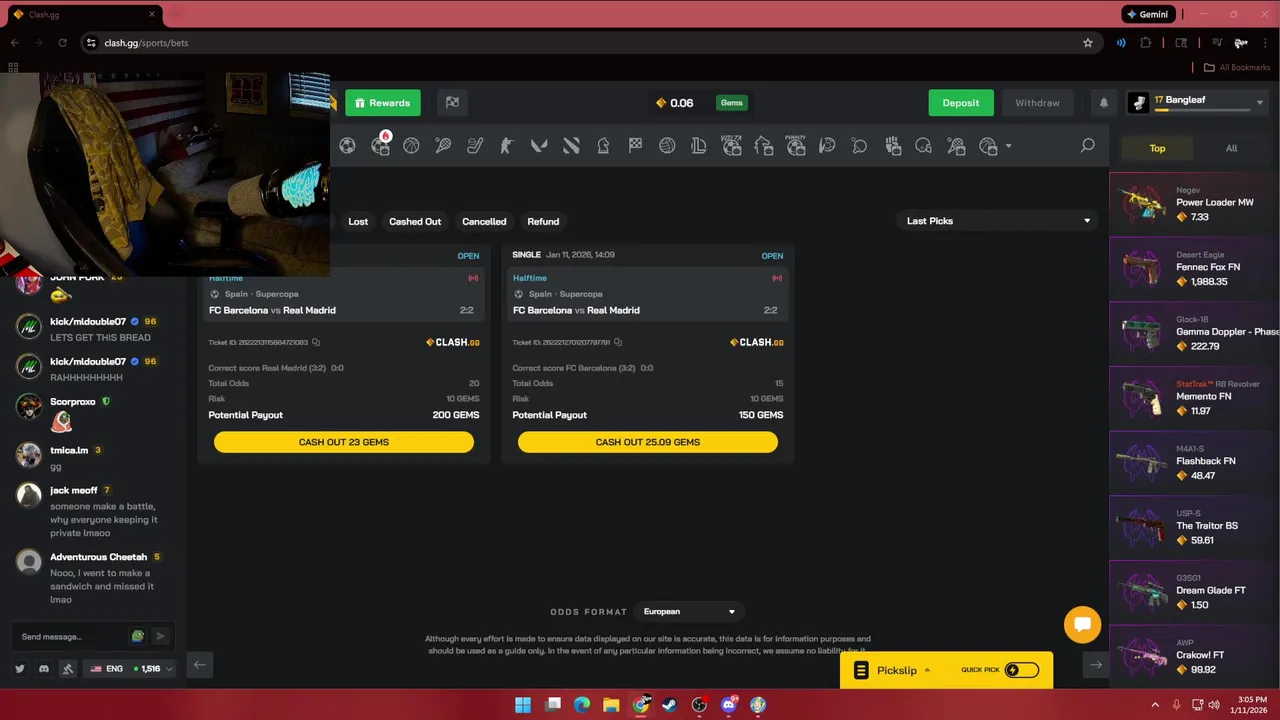Viewport: 1280px width, 720px height.
Task: Open the Fennec Fox FN drop
Action: click(1195, 269)
